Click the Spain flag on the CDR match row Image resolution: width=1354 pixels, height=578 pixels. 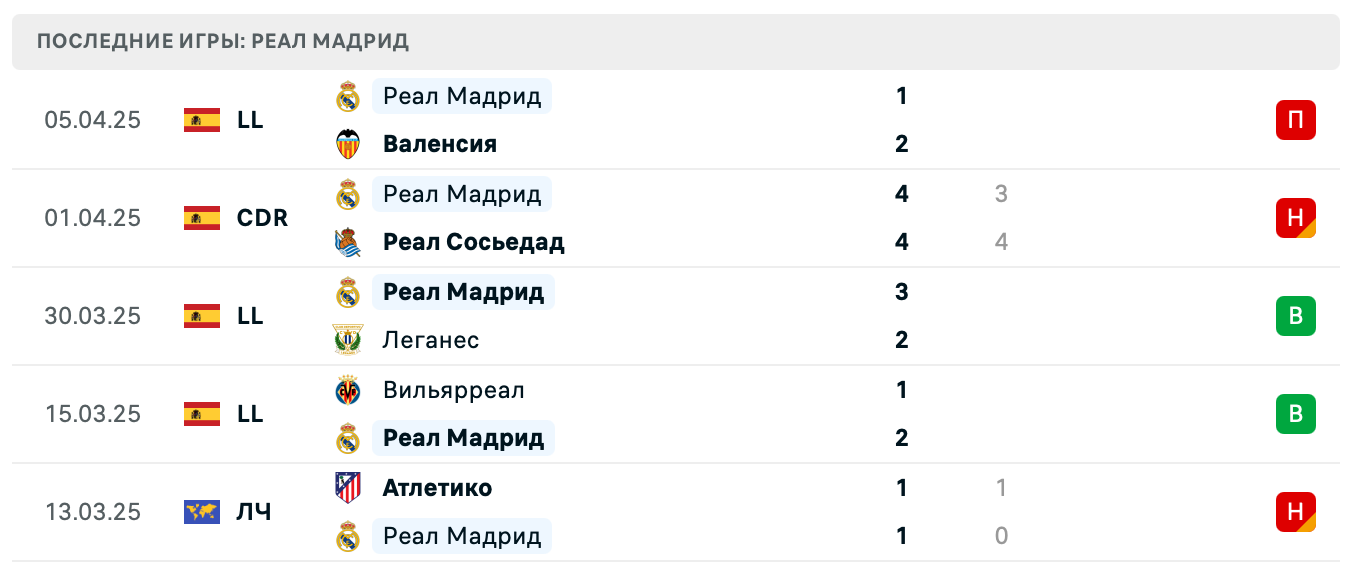pos(200,217)
